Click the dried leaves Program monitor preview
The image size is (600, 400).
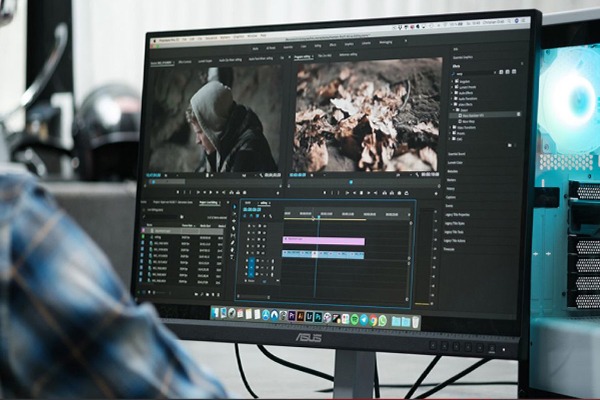[x=367, y=114]
